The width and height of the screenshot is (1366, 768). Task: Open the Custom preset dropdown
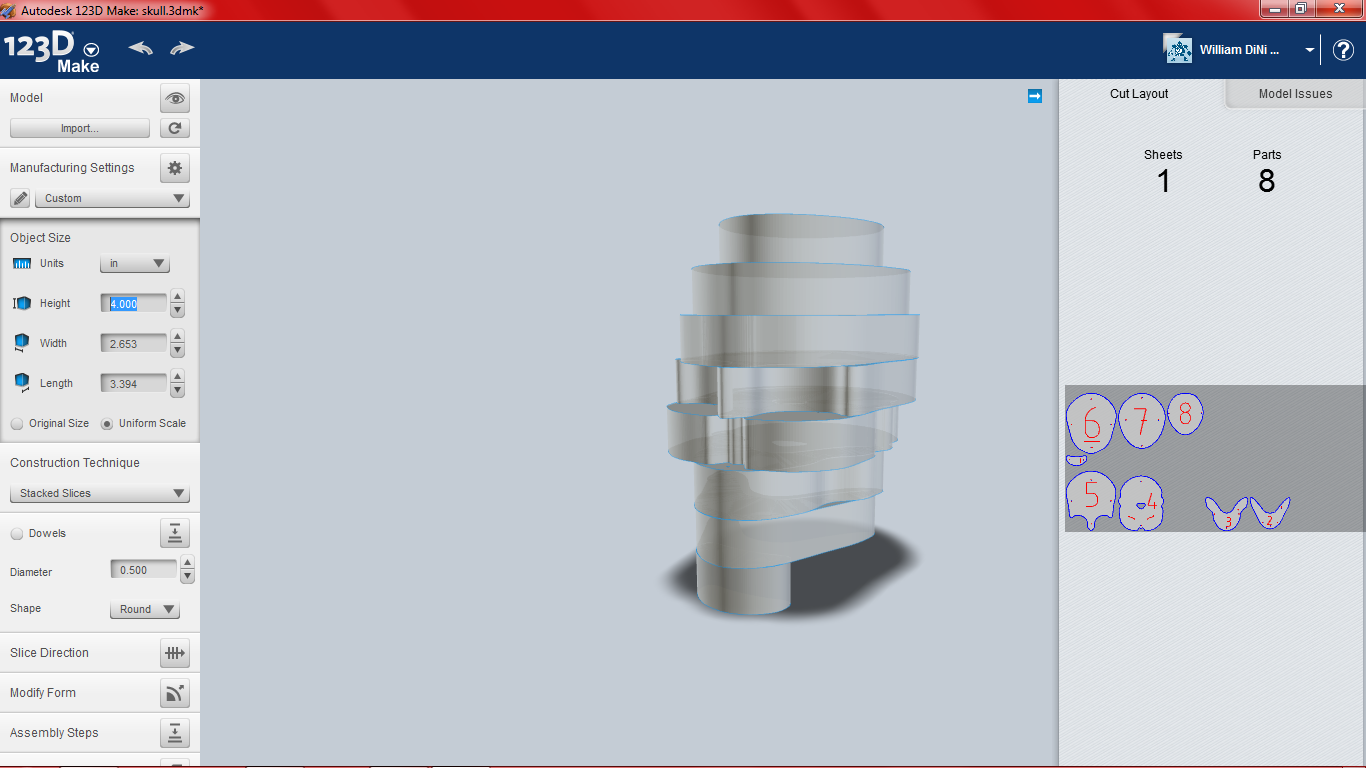tap(112, 198)
